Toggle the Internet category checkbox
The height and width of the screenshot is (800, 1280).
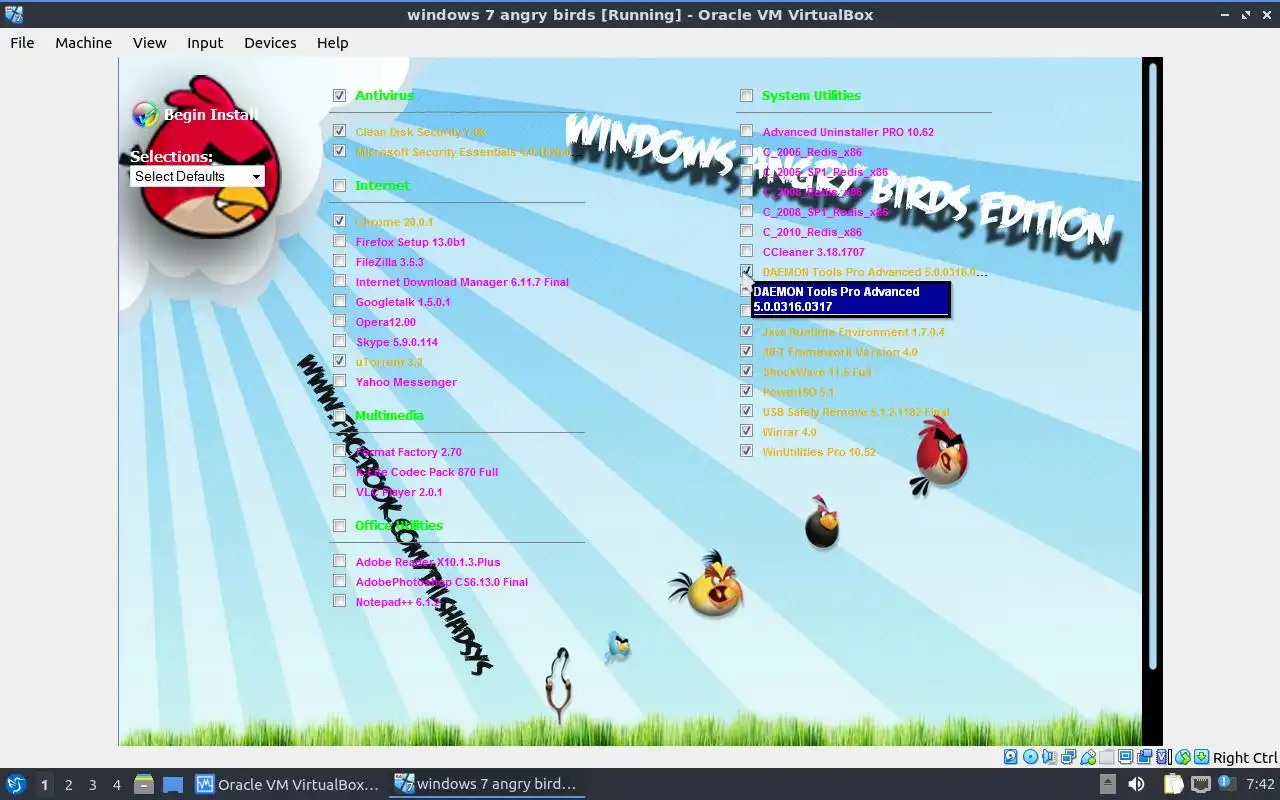pyautogui.click(x=340, y=186)
